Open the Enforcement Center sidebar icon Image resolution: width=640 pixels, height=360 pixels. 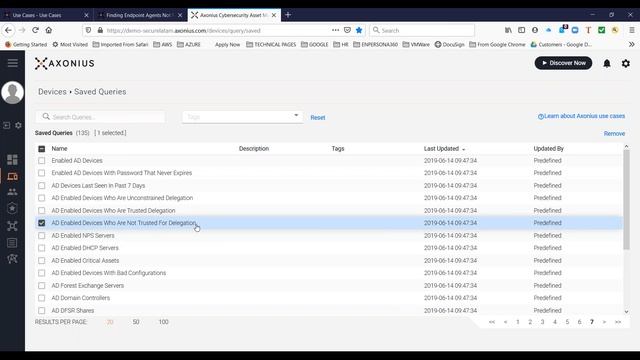12,208
